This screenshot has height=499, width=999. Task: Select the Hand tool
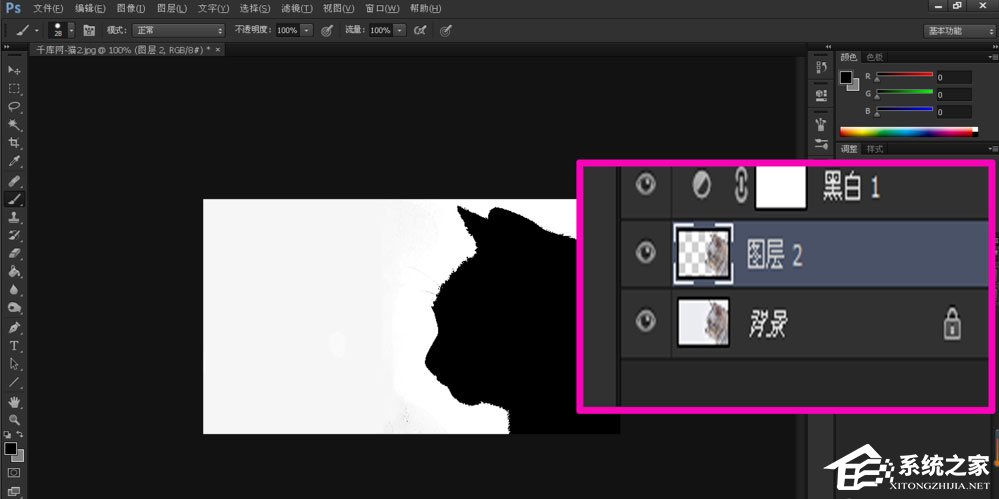click(14, 402)
